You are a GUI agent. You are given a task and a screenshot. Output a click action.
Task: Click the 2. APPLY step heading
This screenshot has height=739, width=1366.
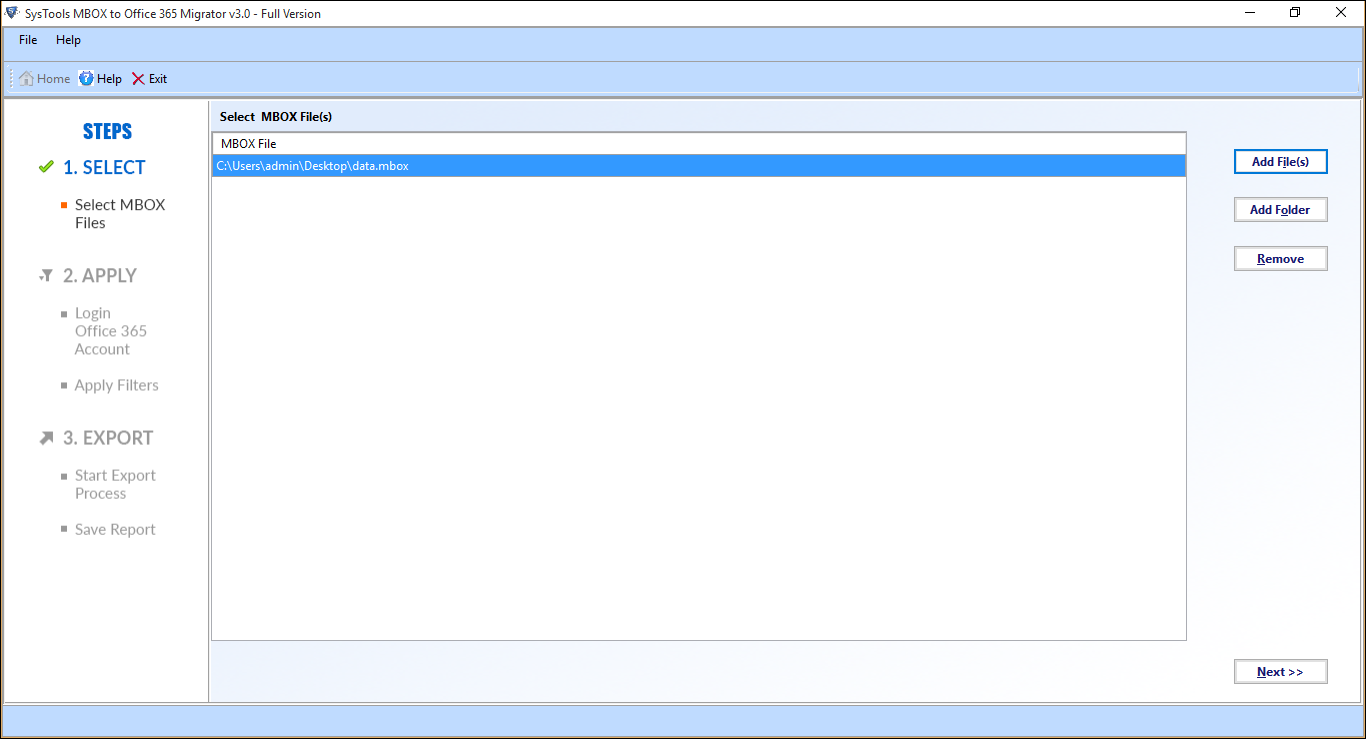100,275
